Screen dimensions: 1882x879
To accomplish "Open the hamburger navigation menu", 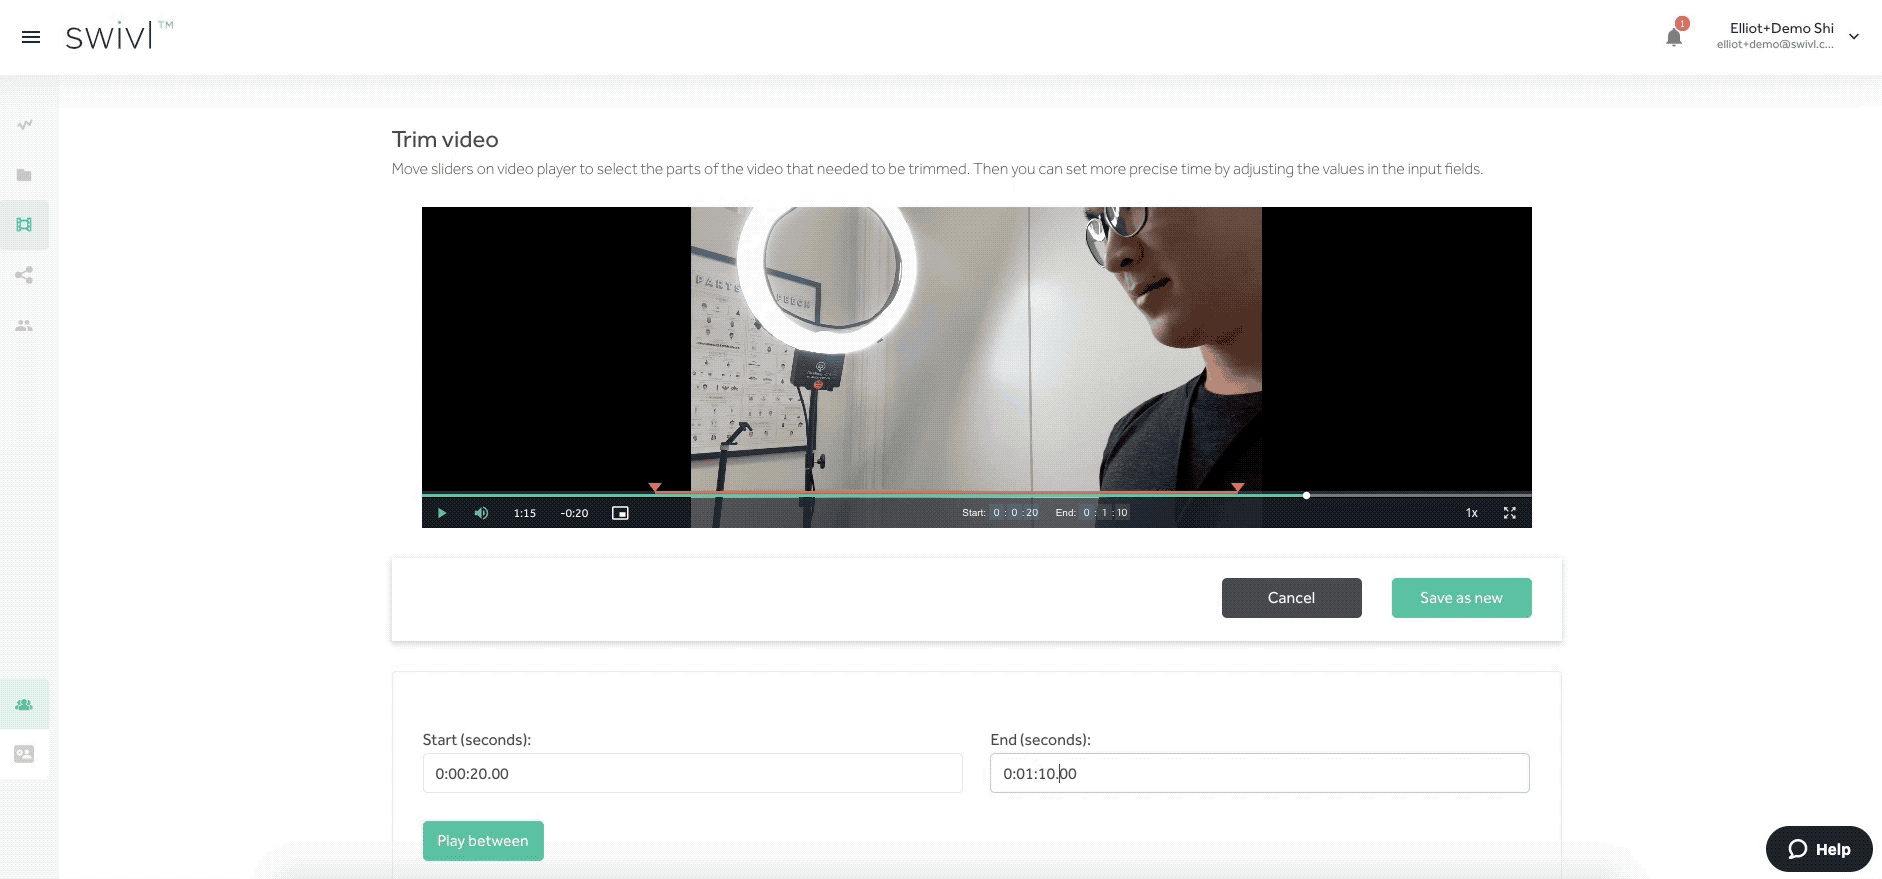I will point(31,37).
